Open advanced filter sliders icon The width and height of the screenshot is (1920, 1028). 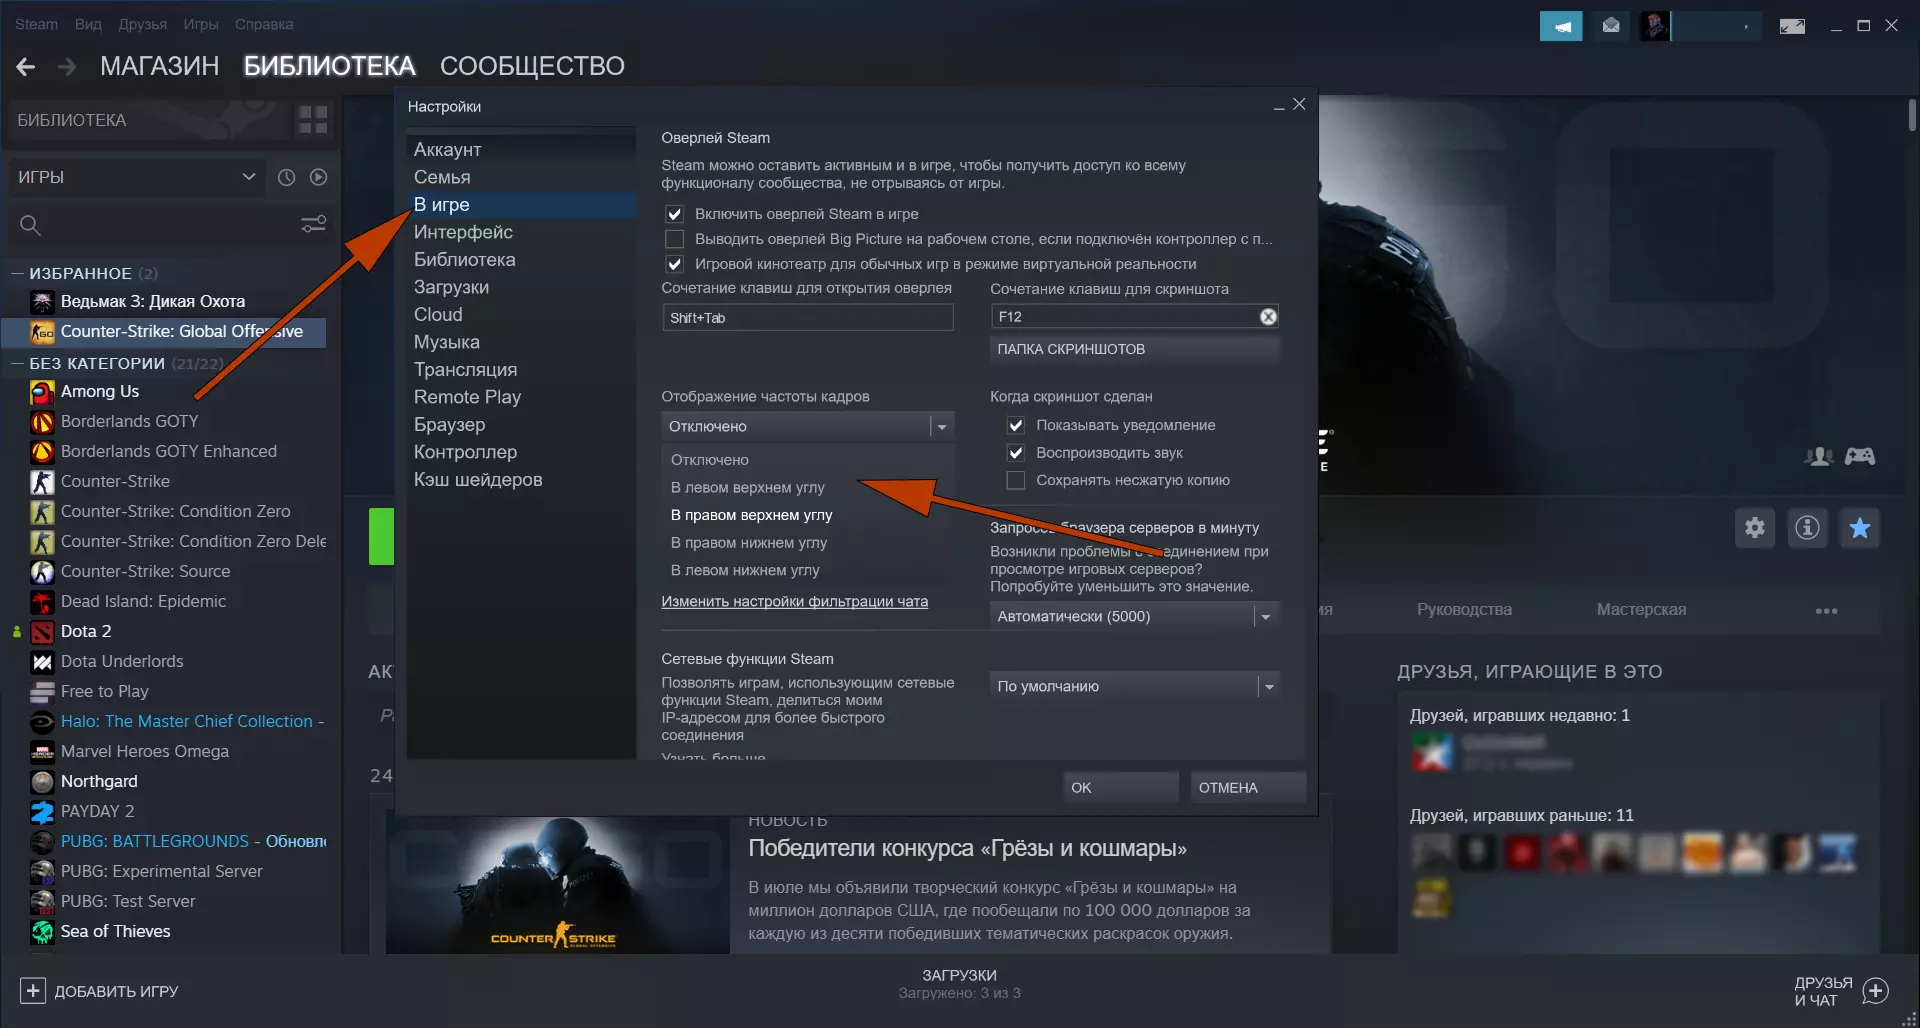(314, 224)
